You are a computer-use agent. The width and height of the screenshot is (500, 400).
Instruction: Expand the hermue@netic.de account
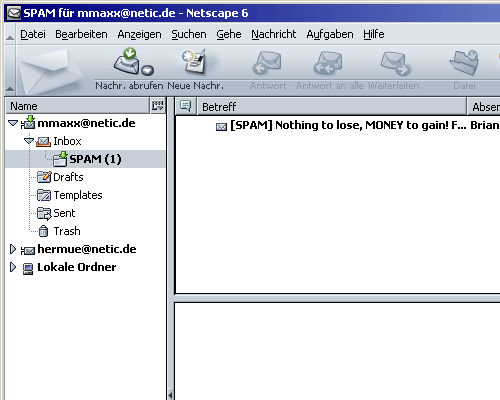point(13,249)
